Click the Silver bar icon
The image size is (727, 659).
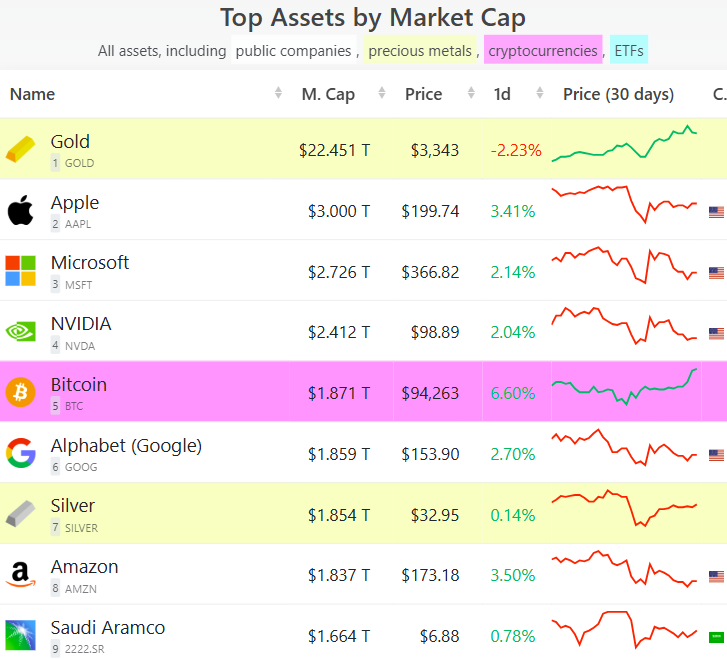pyautogui.click(x=20, y=514)
